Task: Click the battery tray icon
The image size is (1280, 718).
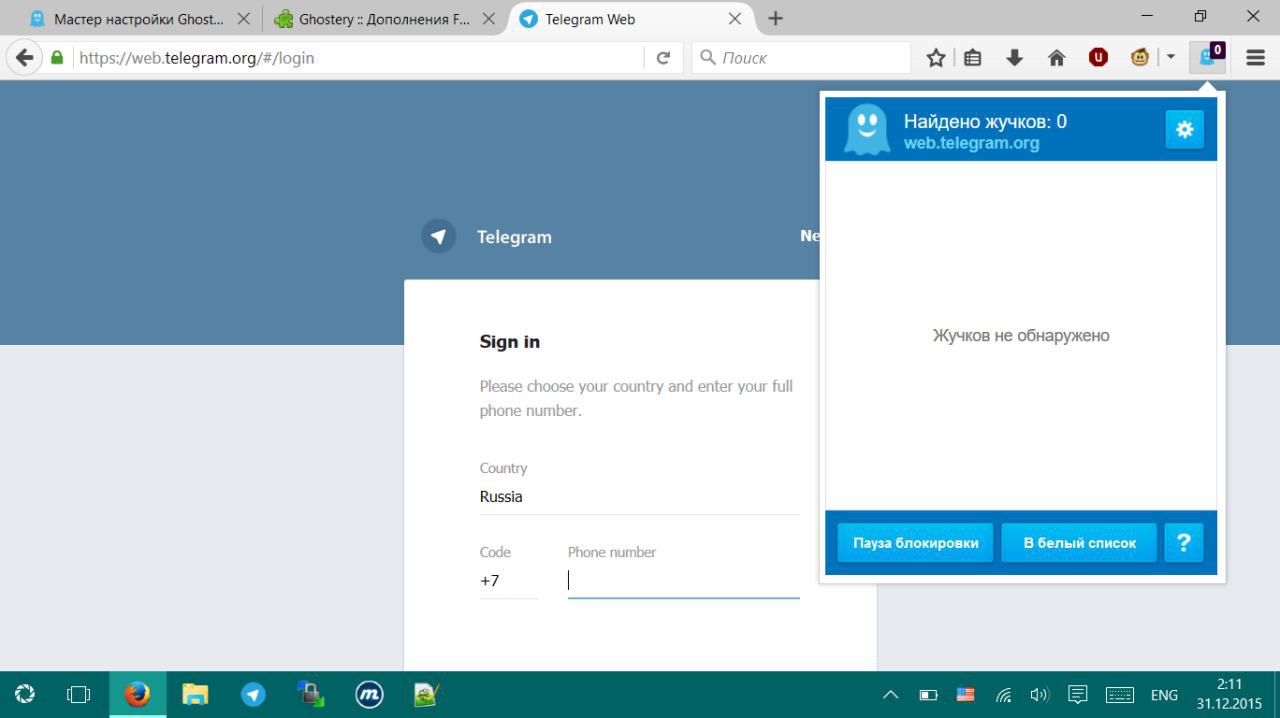Action: click(x=928, y=695)
